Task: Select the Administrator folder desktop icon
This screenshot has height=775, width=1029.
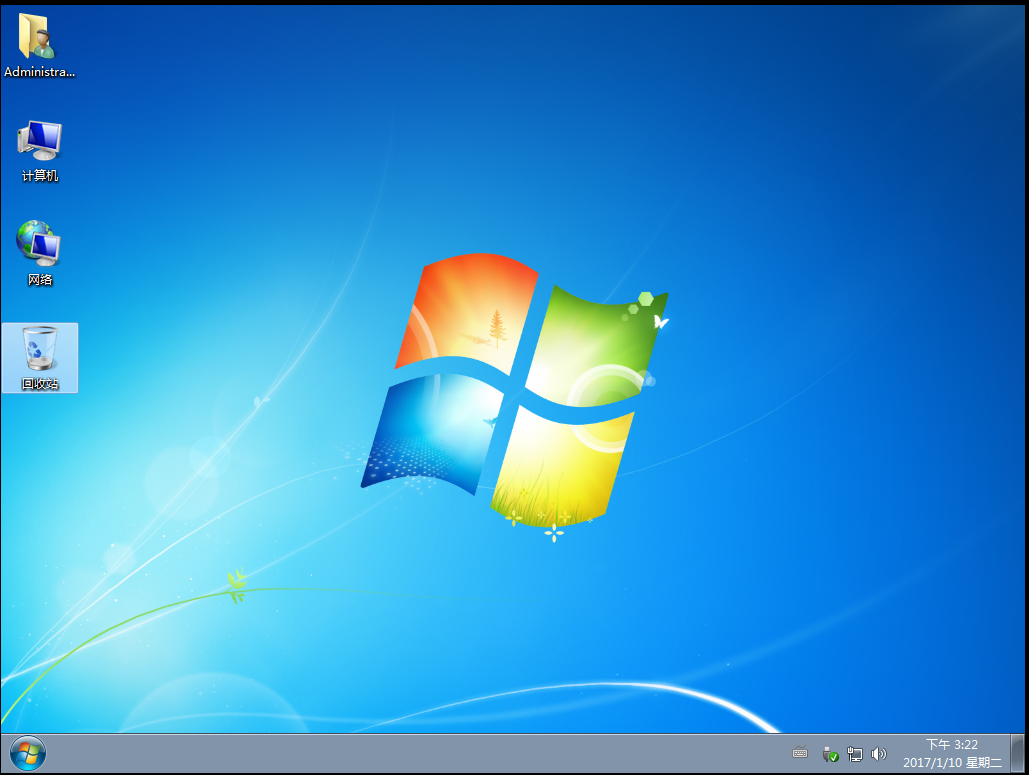Action: pyautogui.click(x=39, y=45)
